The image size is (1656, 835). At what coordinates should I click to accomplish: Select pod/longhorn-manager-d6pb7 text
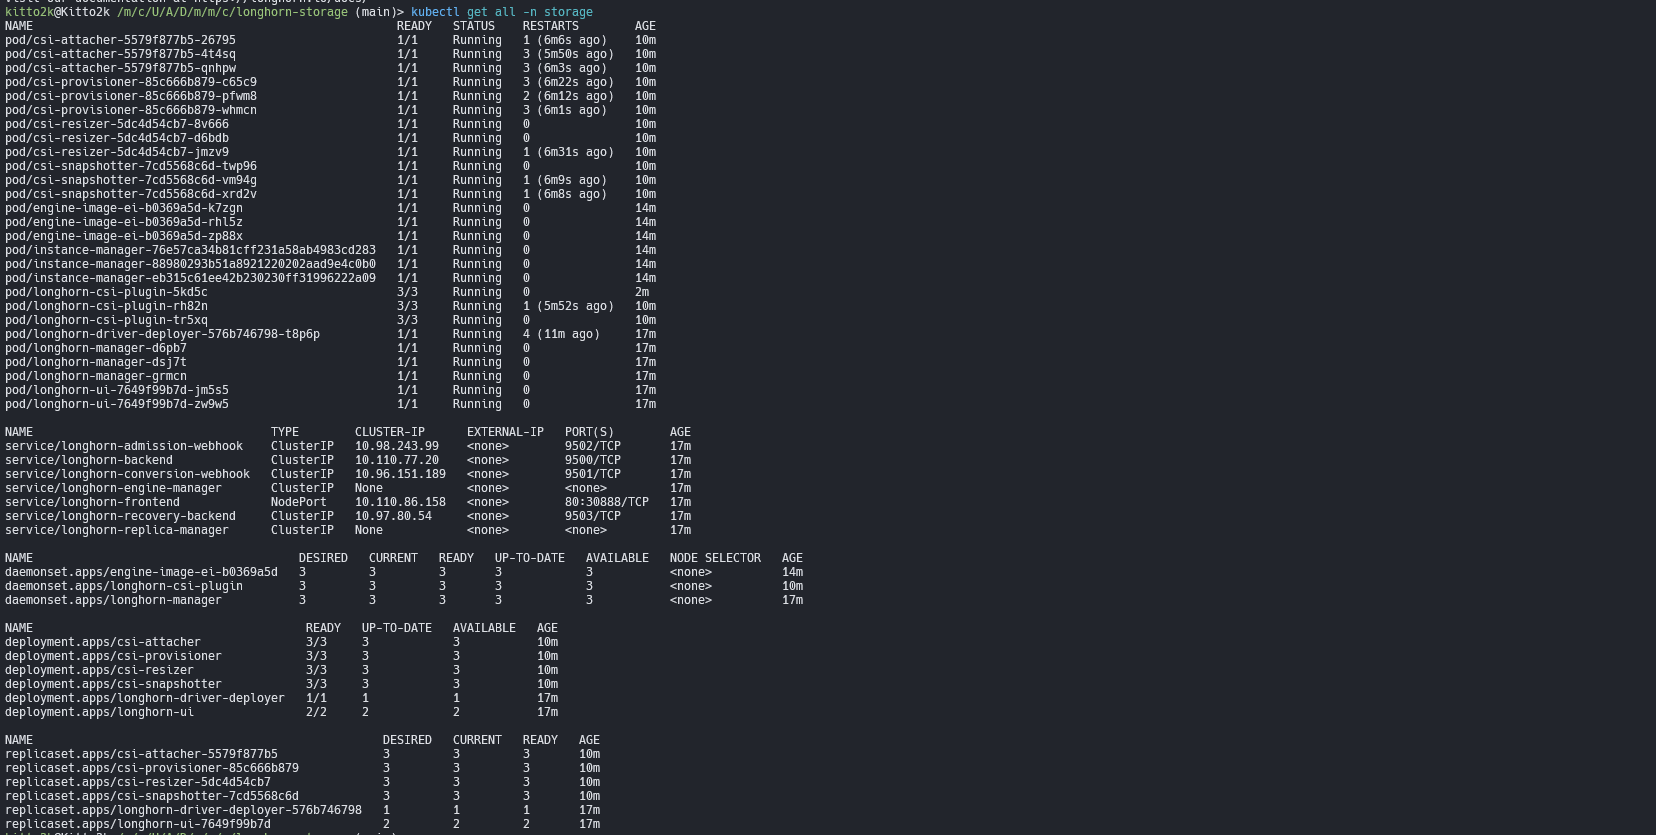(96, 348)
